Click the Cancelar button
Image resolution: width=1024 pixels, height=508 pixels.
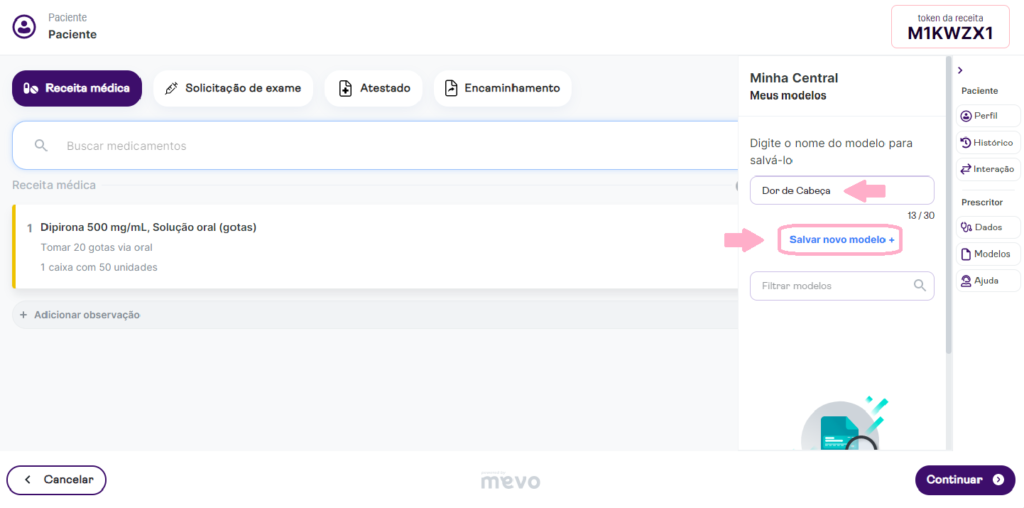click(x=56, y=480)
